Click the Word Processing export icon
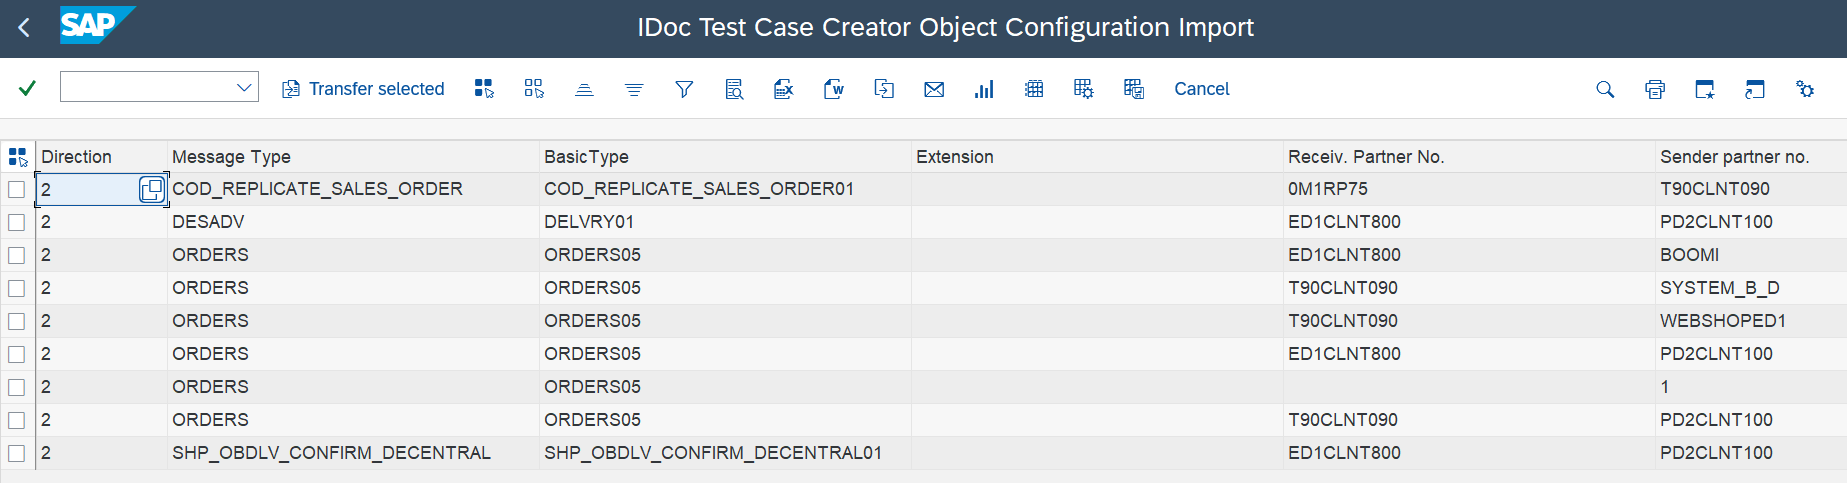 pos(834,89)
